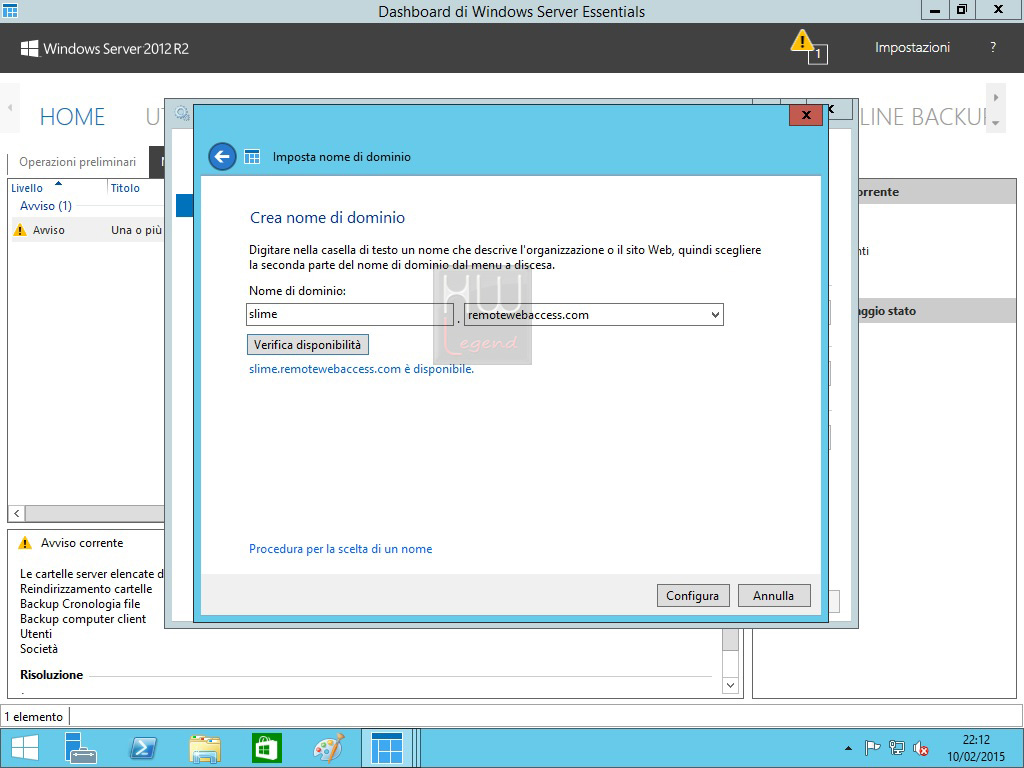Image resolution: width=1024 pixels, height=768 pixels.
Task: Go back using the blue arrow button
Action: (222, 157)
